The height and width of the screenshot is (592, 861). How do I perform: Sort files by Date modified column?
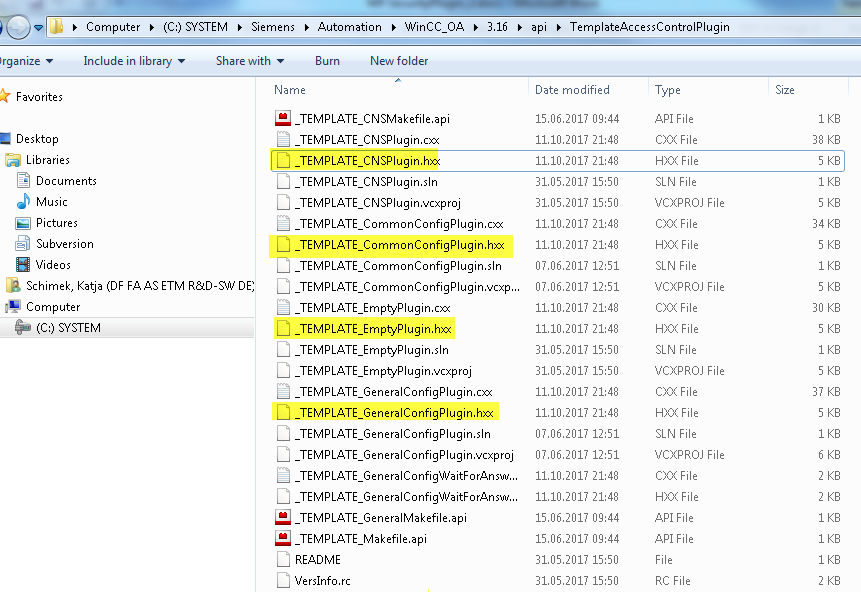tap(572, 90)
